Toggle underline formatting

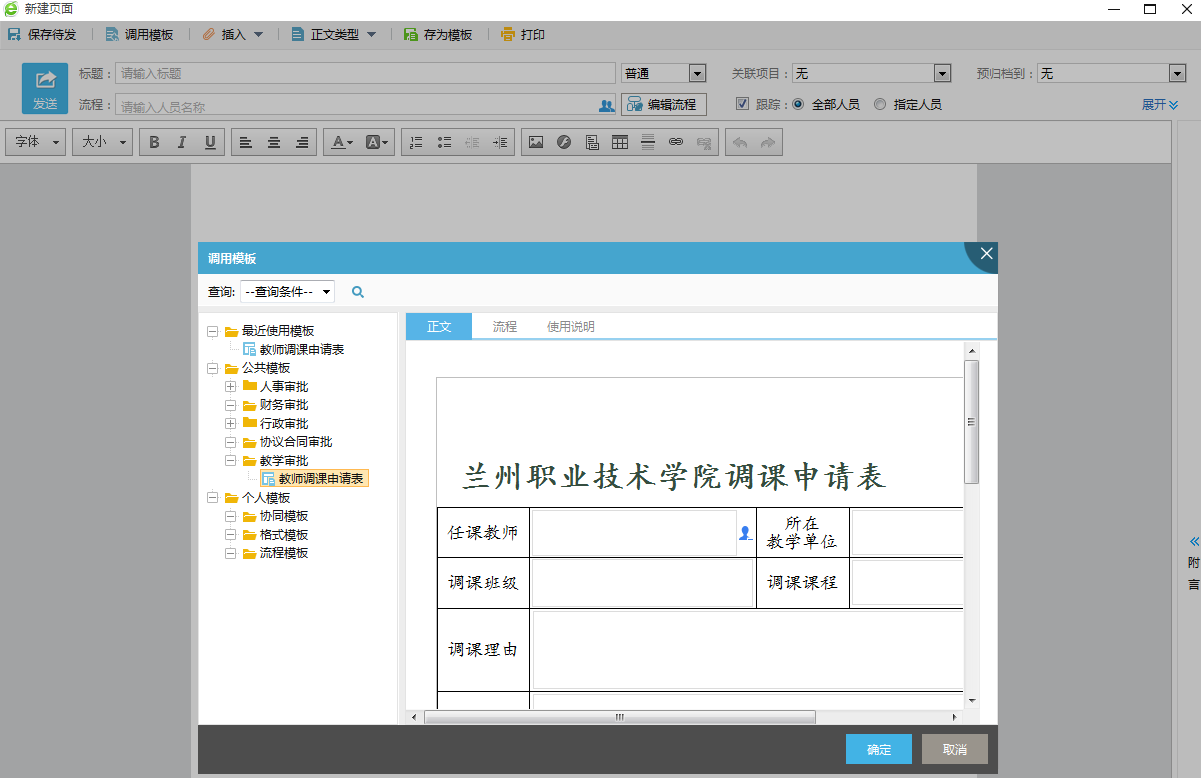tap(210, 143)
